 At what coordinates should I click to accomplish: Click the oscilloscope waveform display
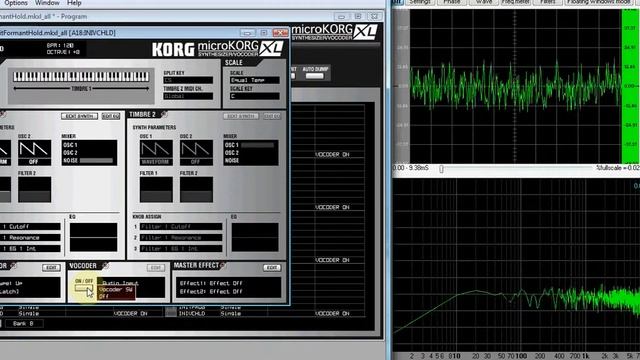pyautogui.click(x=516, y=87)
